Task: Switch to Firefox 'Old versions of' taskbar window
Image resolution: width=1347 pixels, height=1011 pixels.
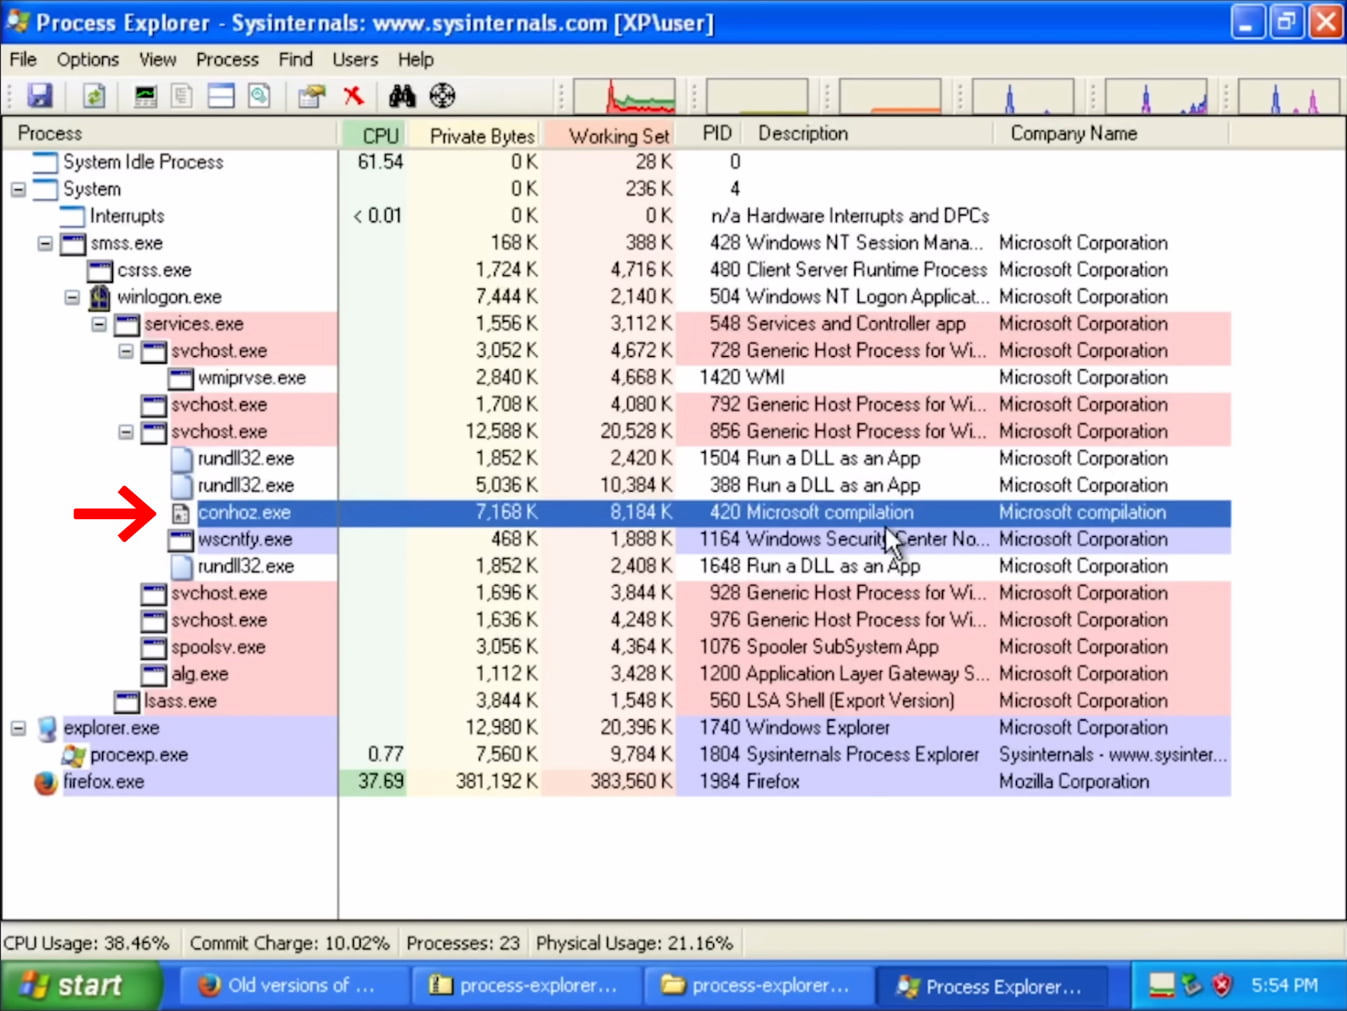Action: [295, 986]
